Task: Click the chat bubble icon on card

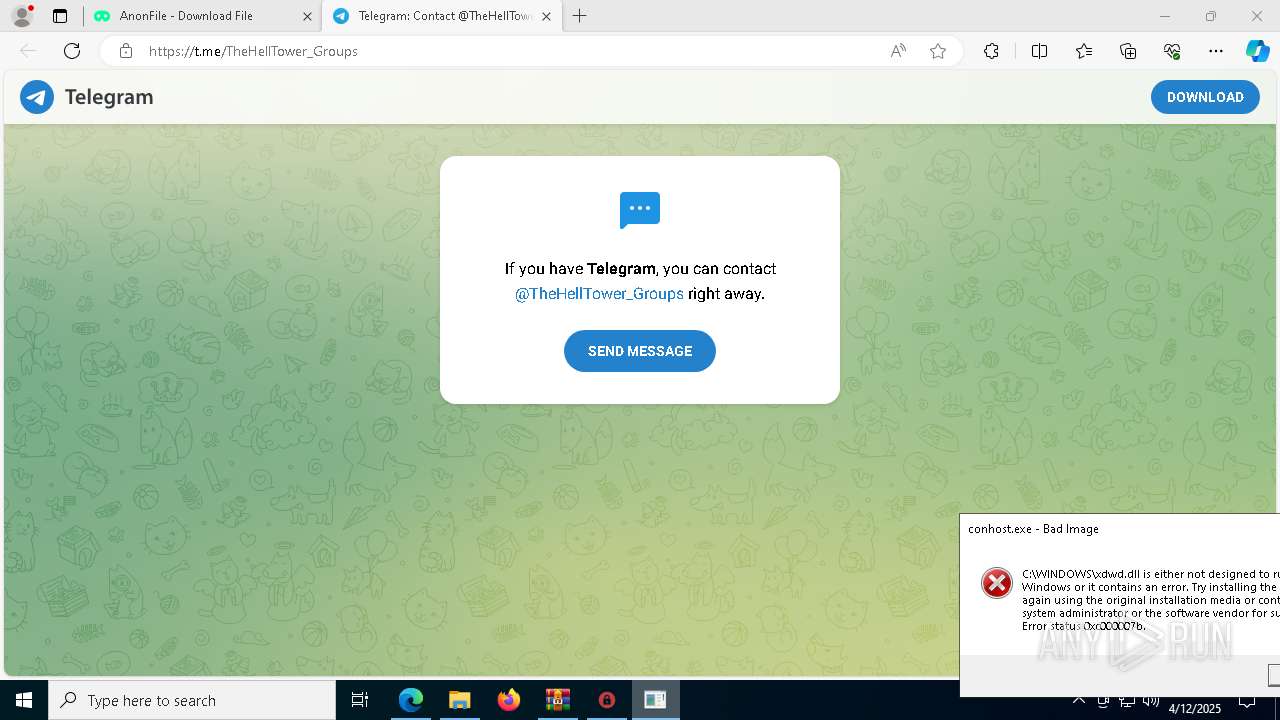Action: 640,210
